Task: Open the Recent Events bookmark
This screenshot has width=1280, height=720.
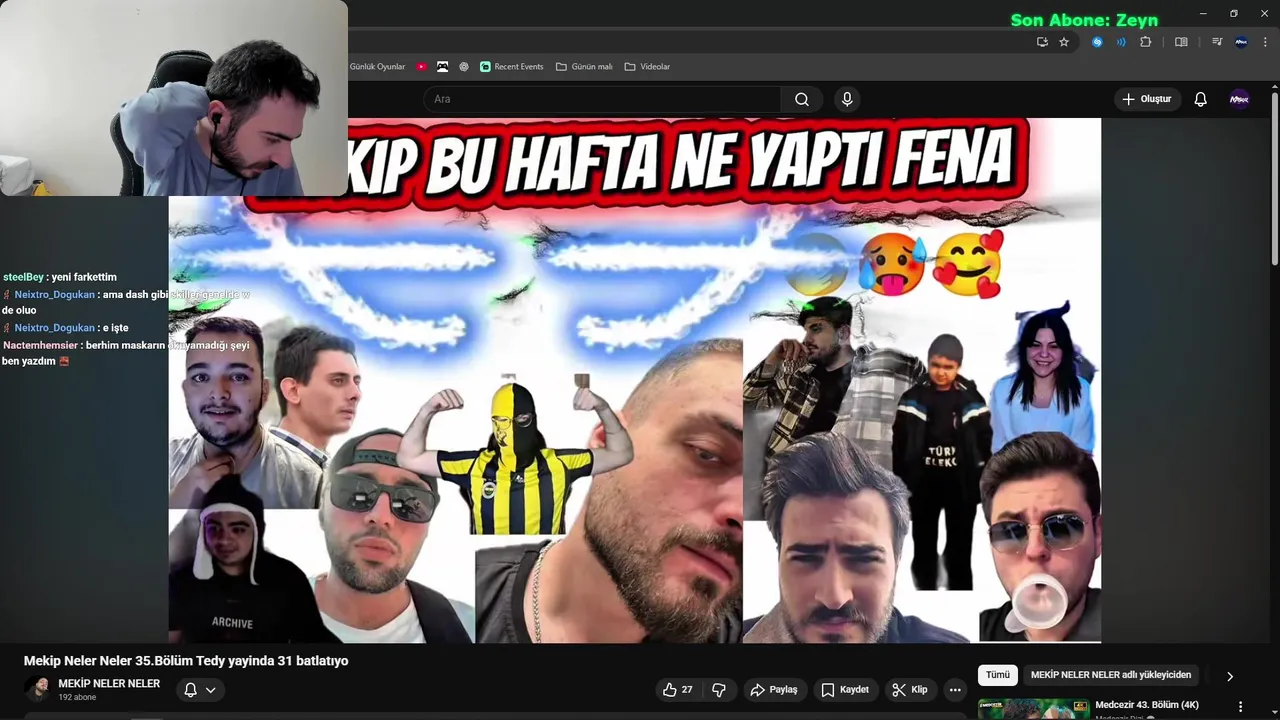Action: (x=512, y=67)
